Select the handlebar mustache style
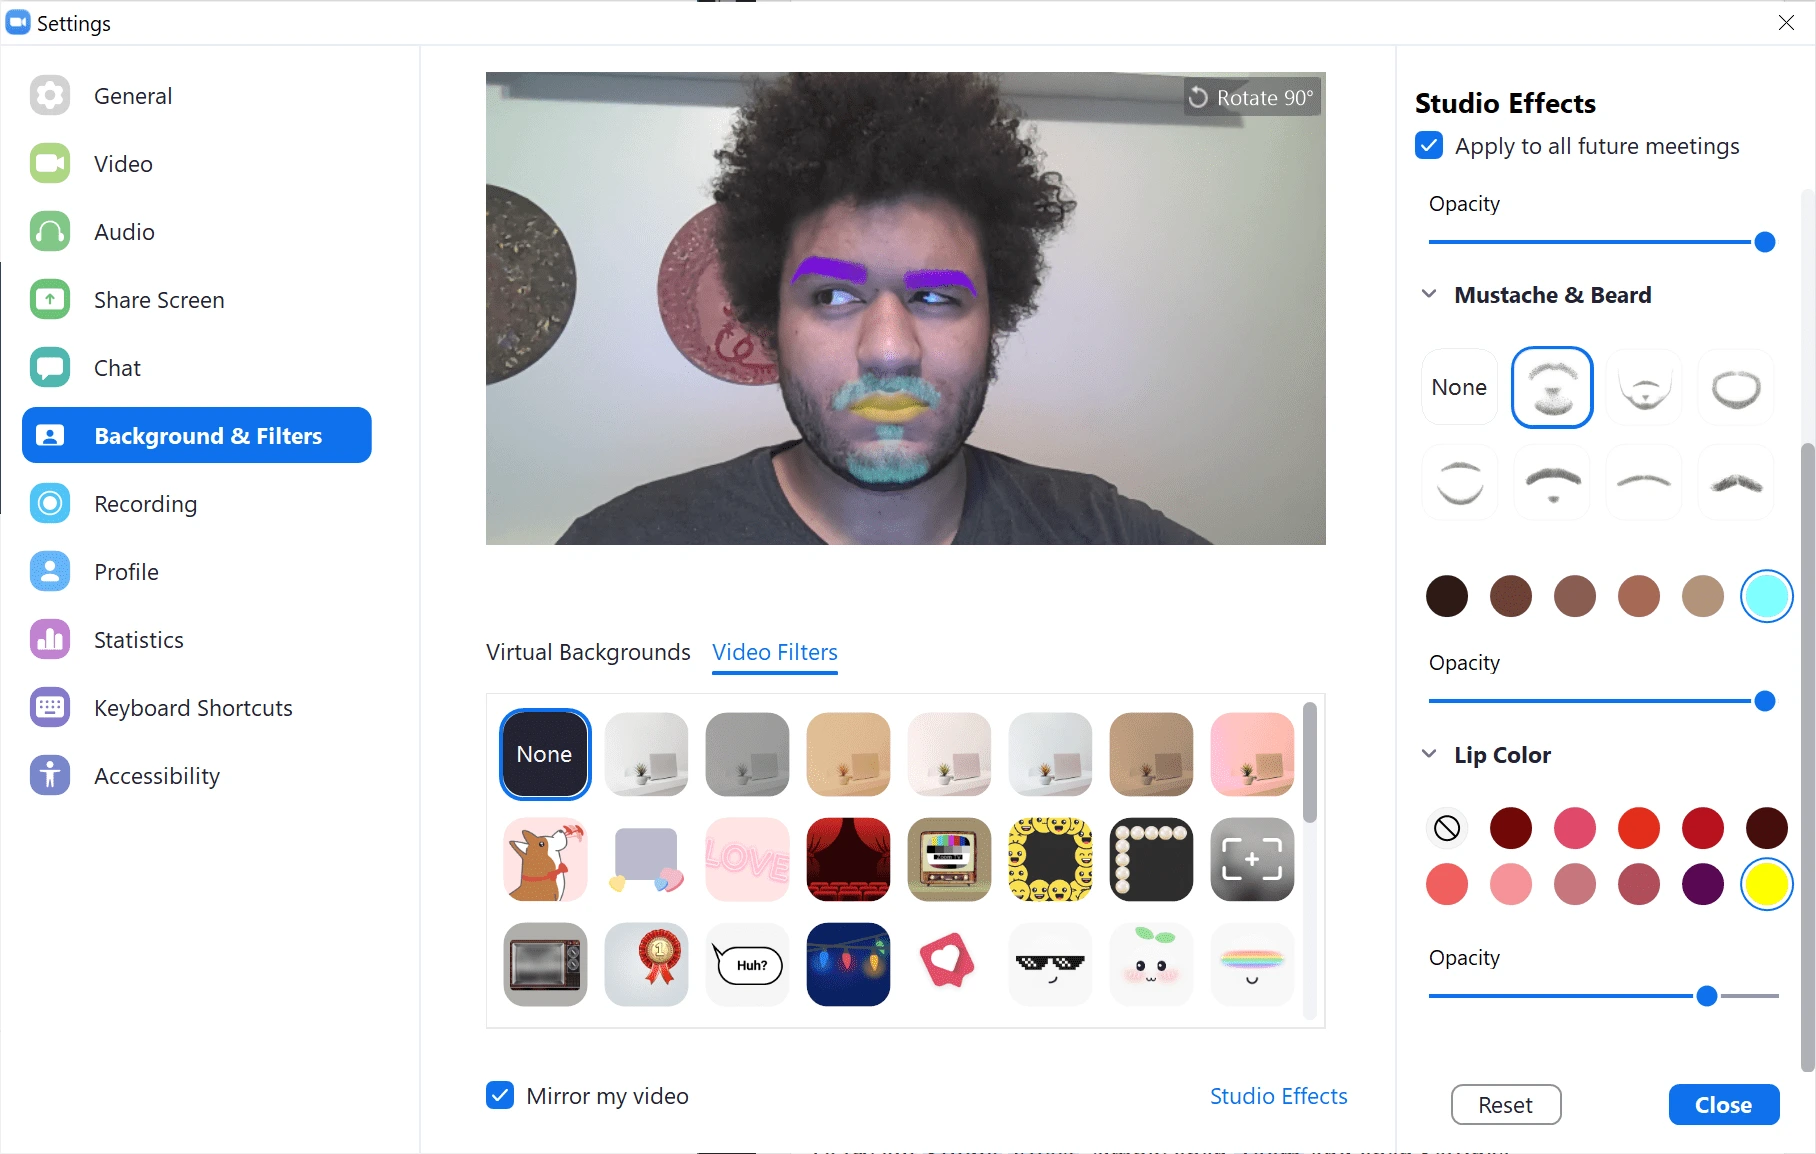This screenshot has height=1154, width=1816. tap(1735, 484)
